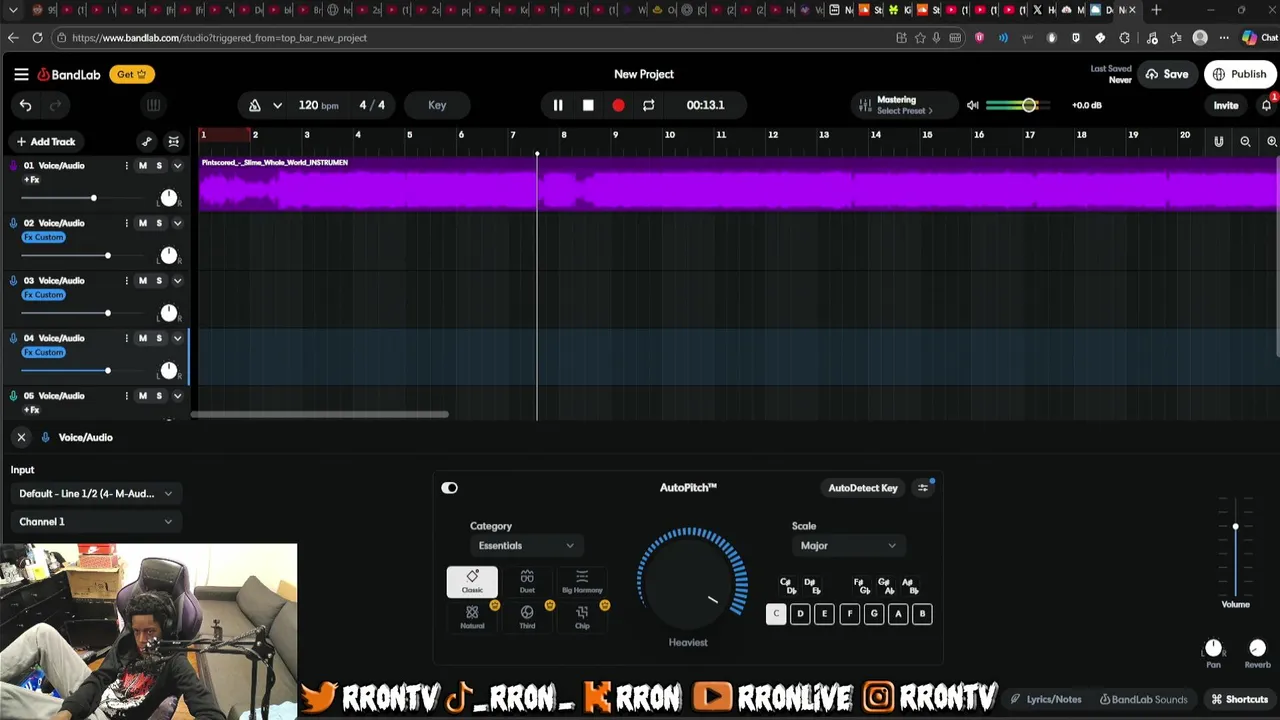Click the collapse tracks icon beside Add Track

[173, 142]
